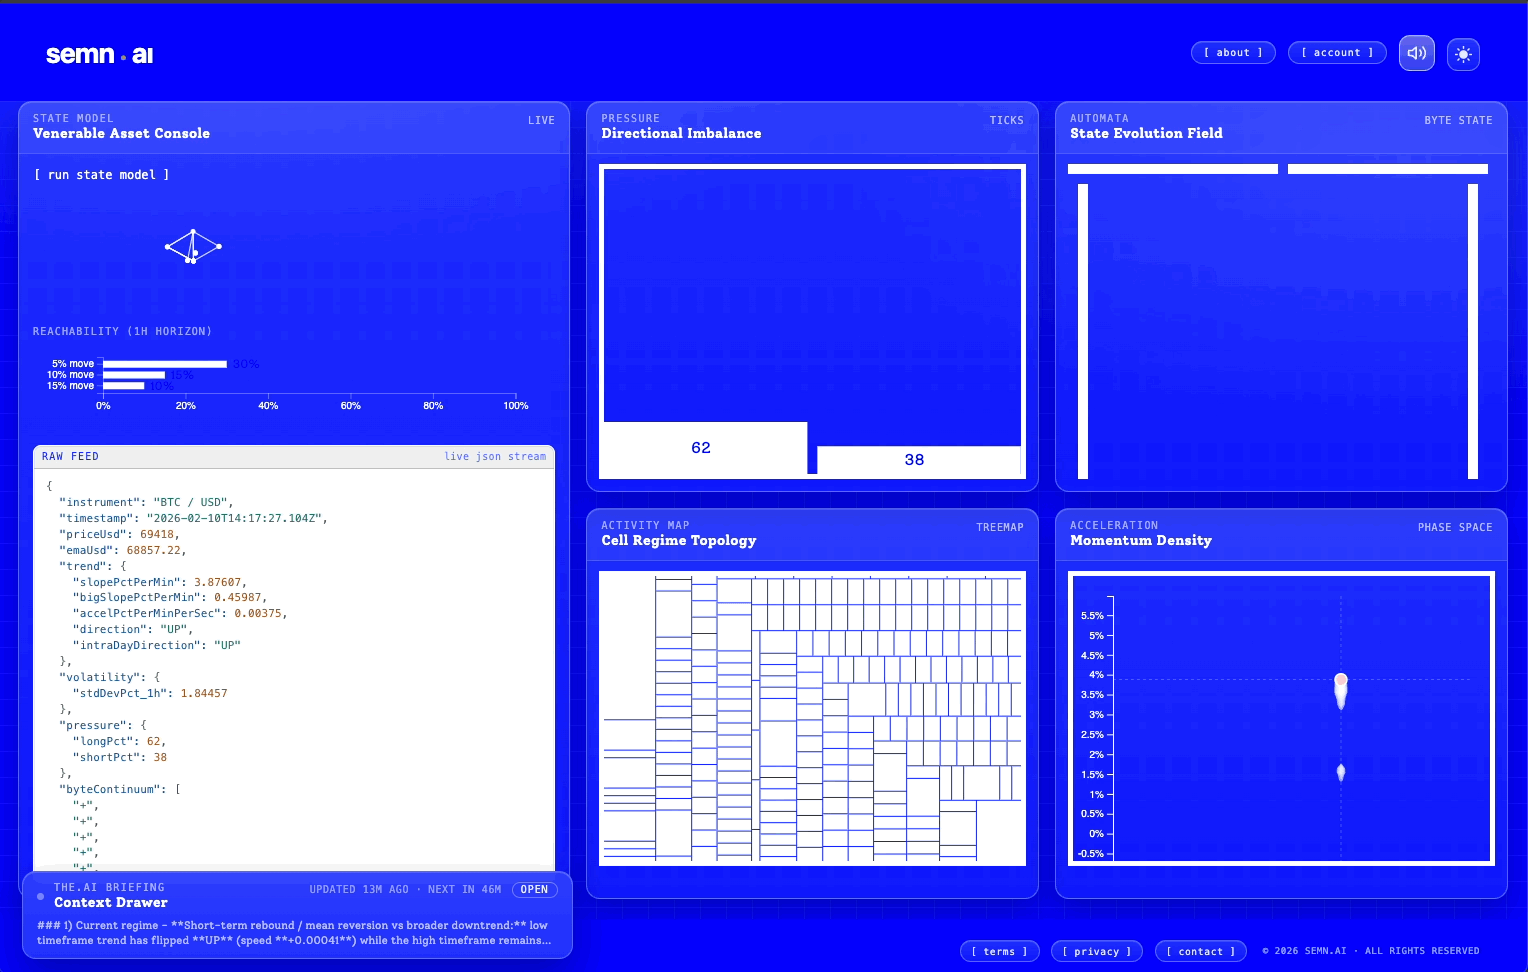The width and height of the screenshot is (1528, 972).
Task: Select the LIVE badge on Venerable Asset Console
Action: (541, 119)
